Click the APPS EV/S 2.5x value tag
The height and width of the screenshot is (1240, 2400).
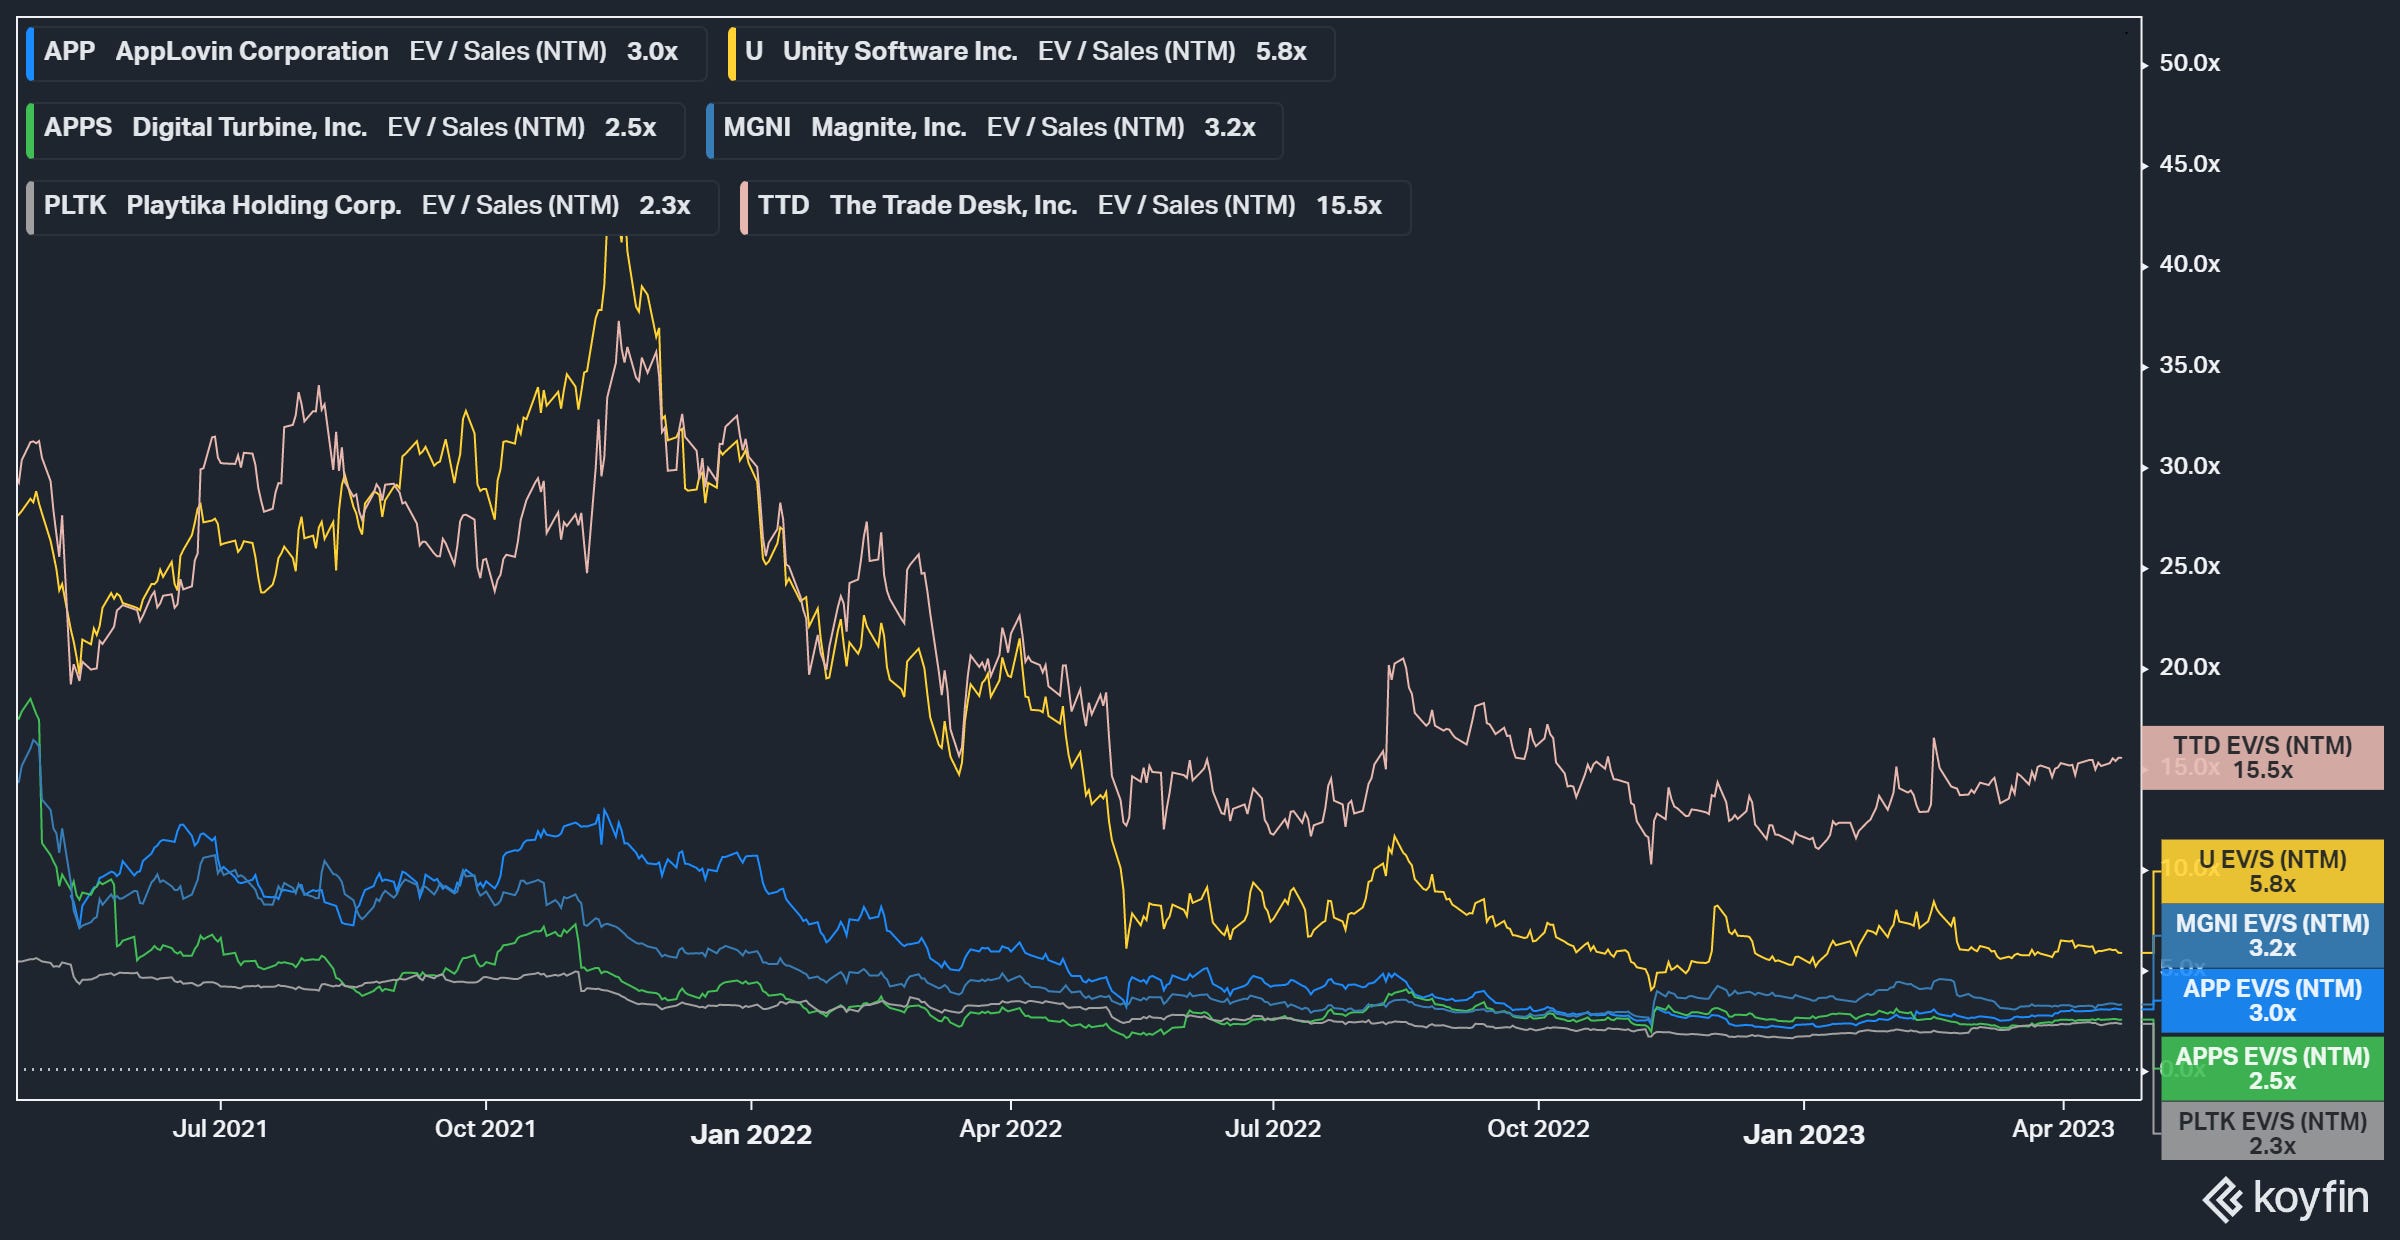coord(2272,1068)
